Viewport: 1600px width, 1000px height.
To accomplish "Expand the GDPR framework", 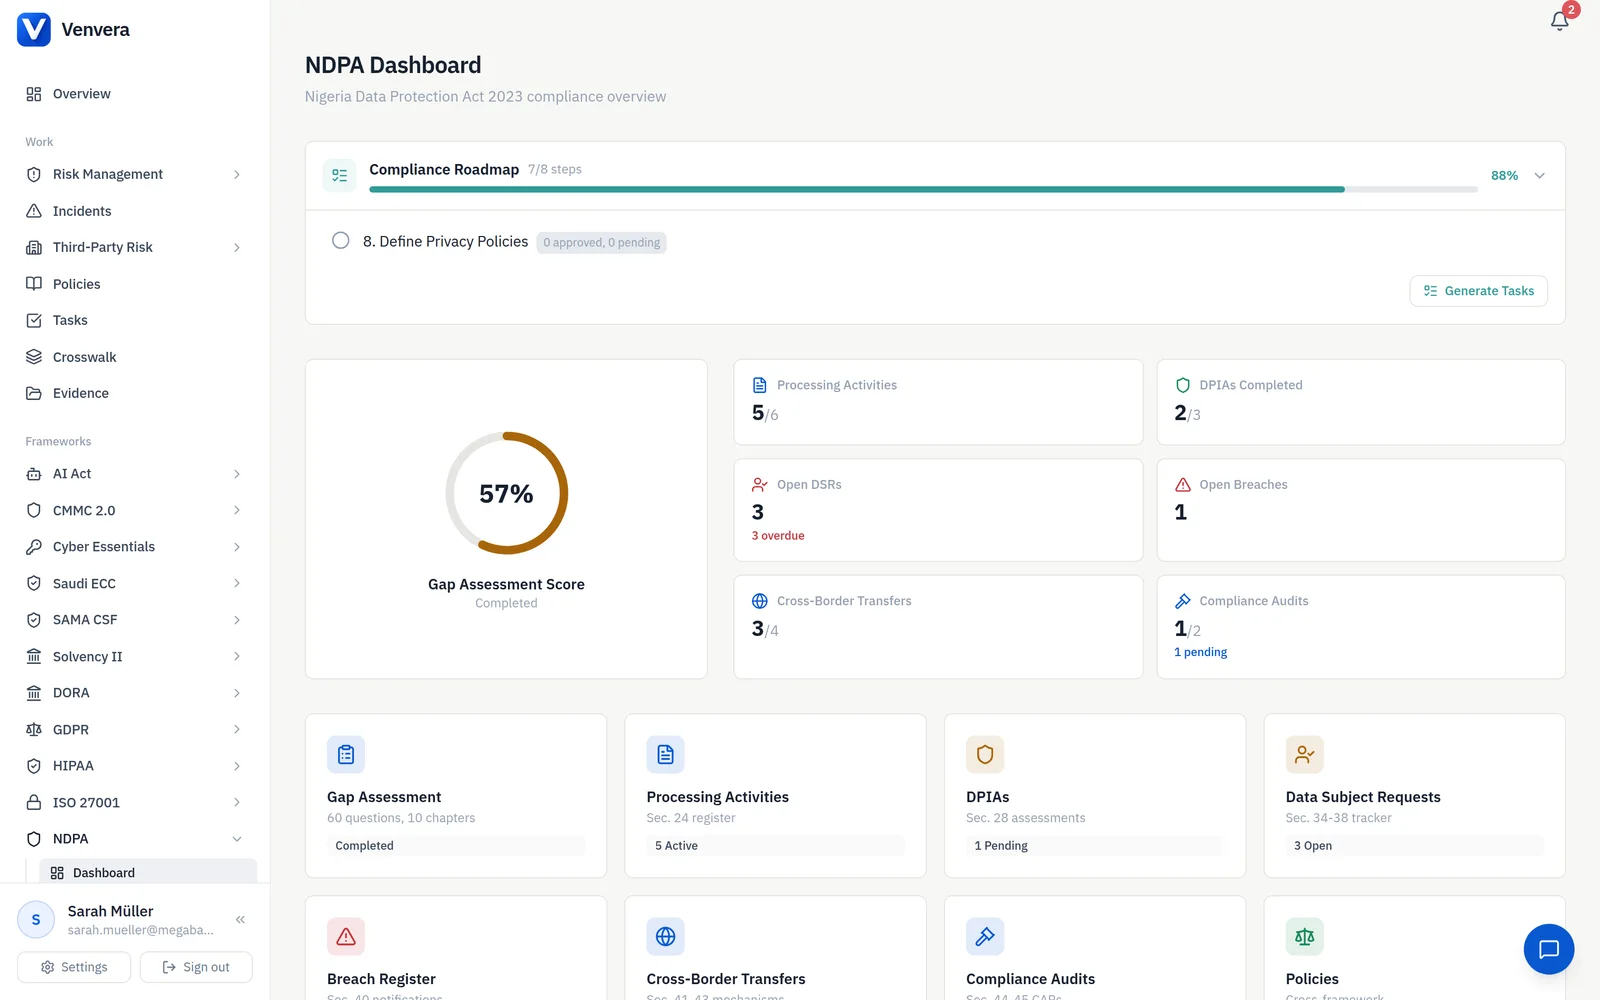I will [237, 730].
